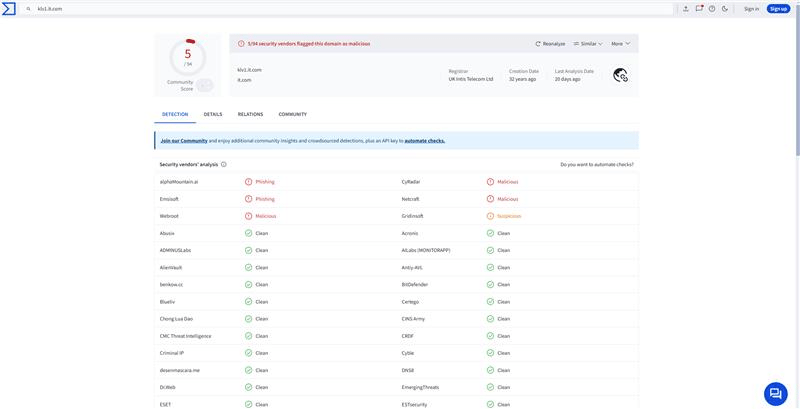This screenshot has width=800, height=409.
Task: Click the Certego vendor name
Action: (410, 302)
